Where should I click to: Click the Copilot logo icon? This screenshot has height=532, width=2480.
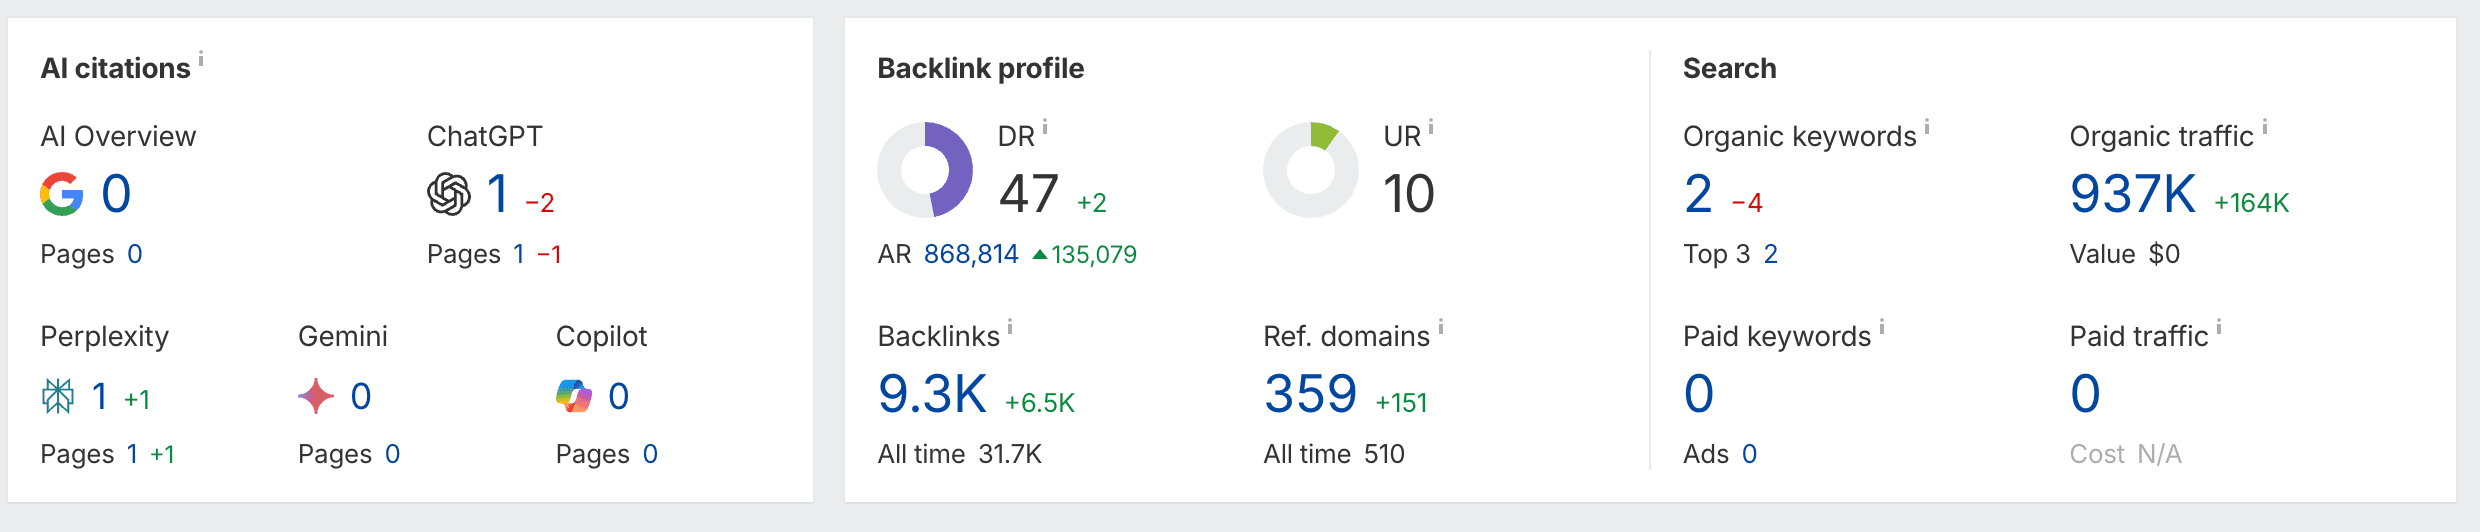click(x=574, y=397)
